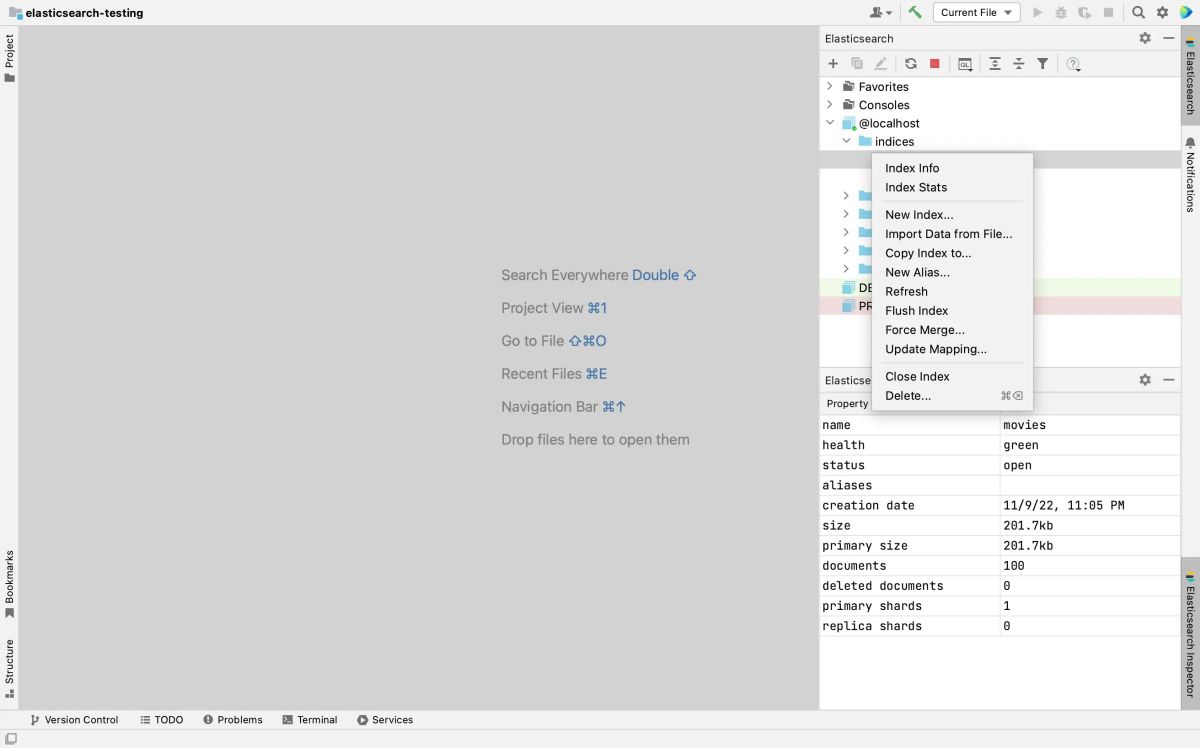Hide the Elasticsearch panel with minus icon
This screenshot has height=748, width=1200.
tap(1168, 38)
